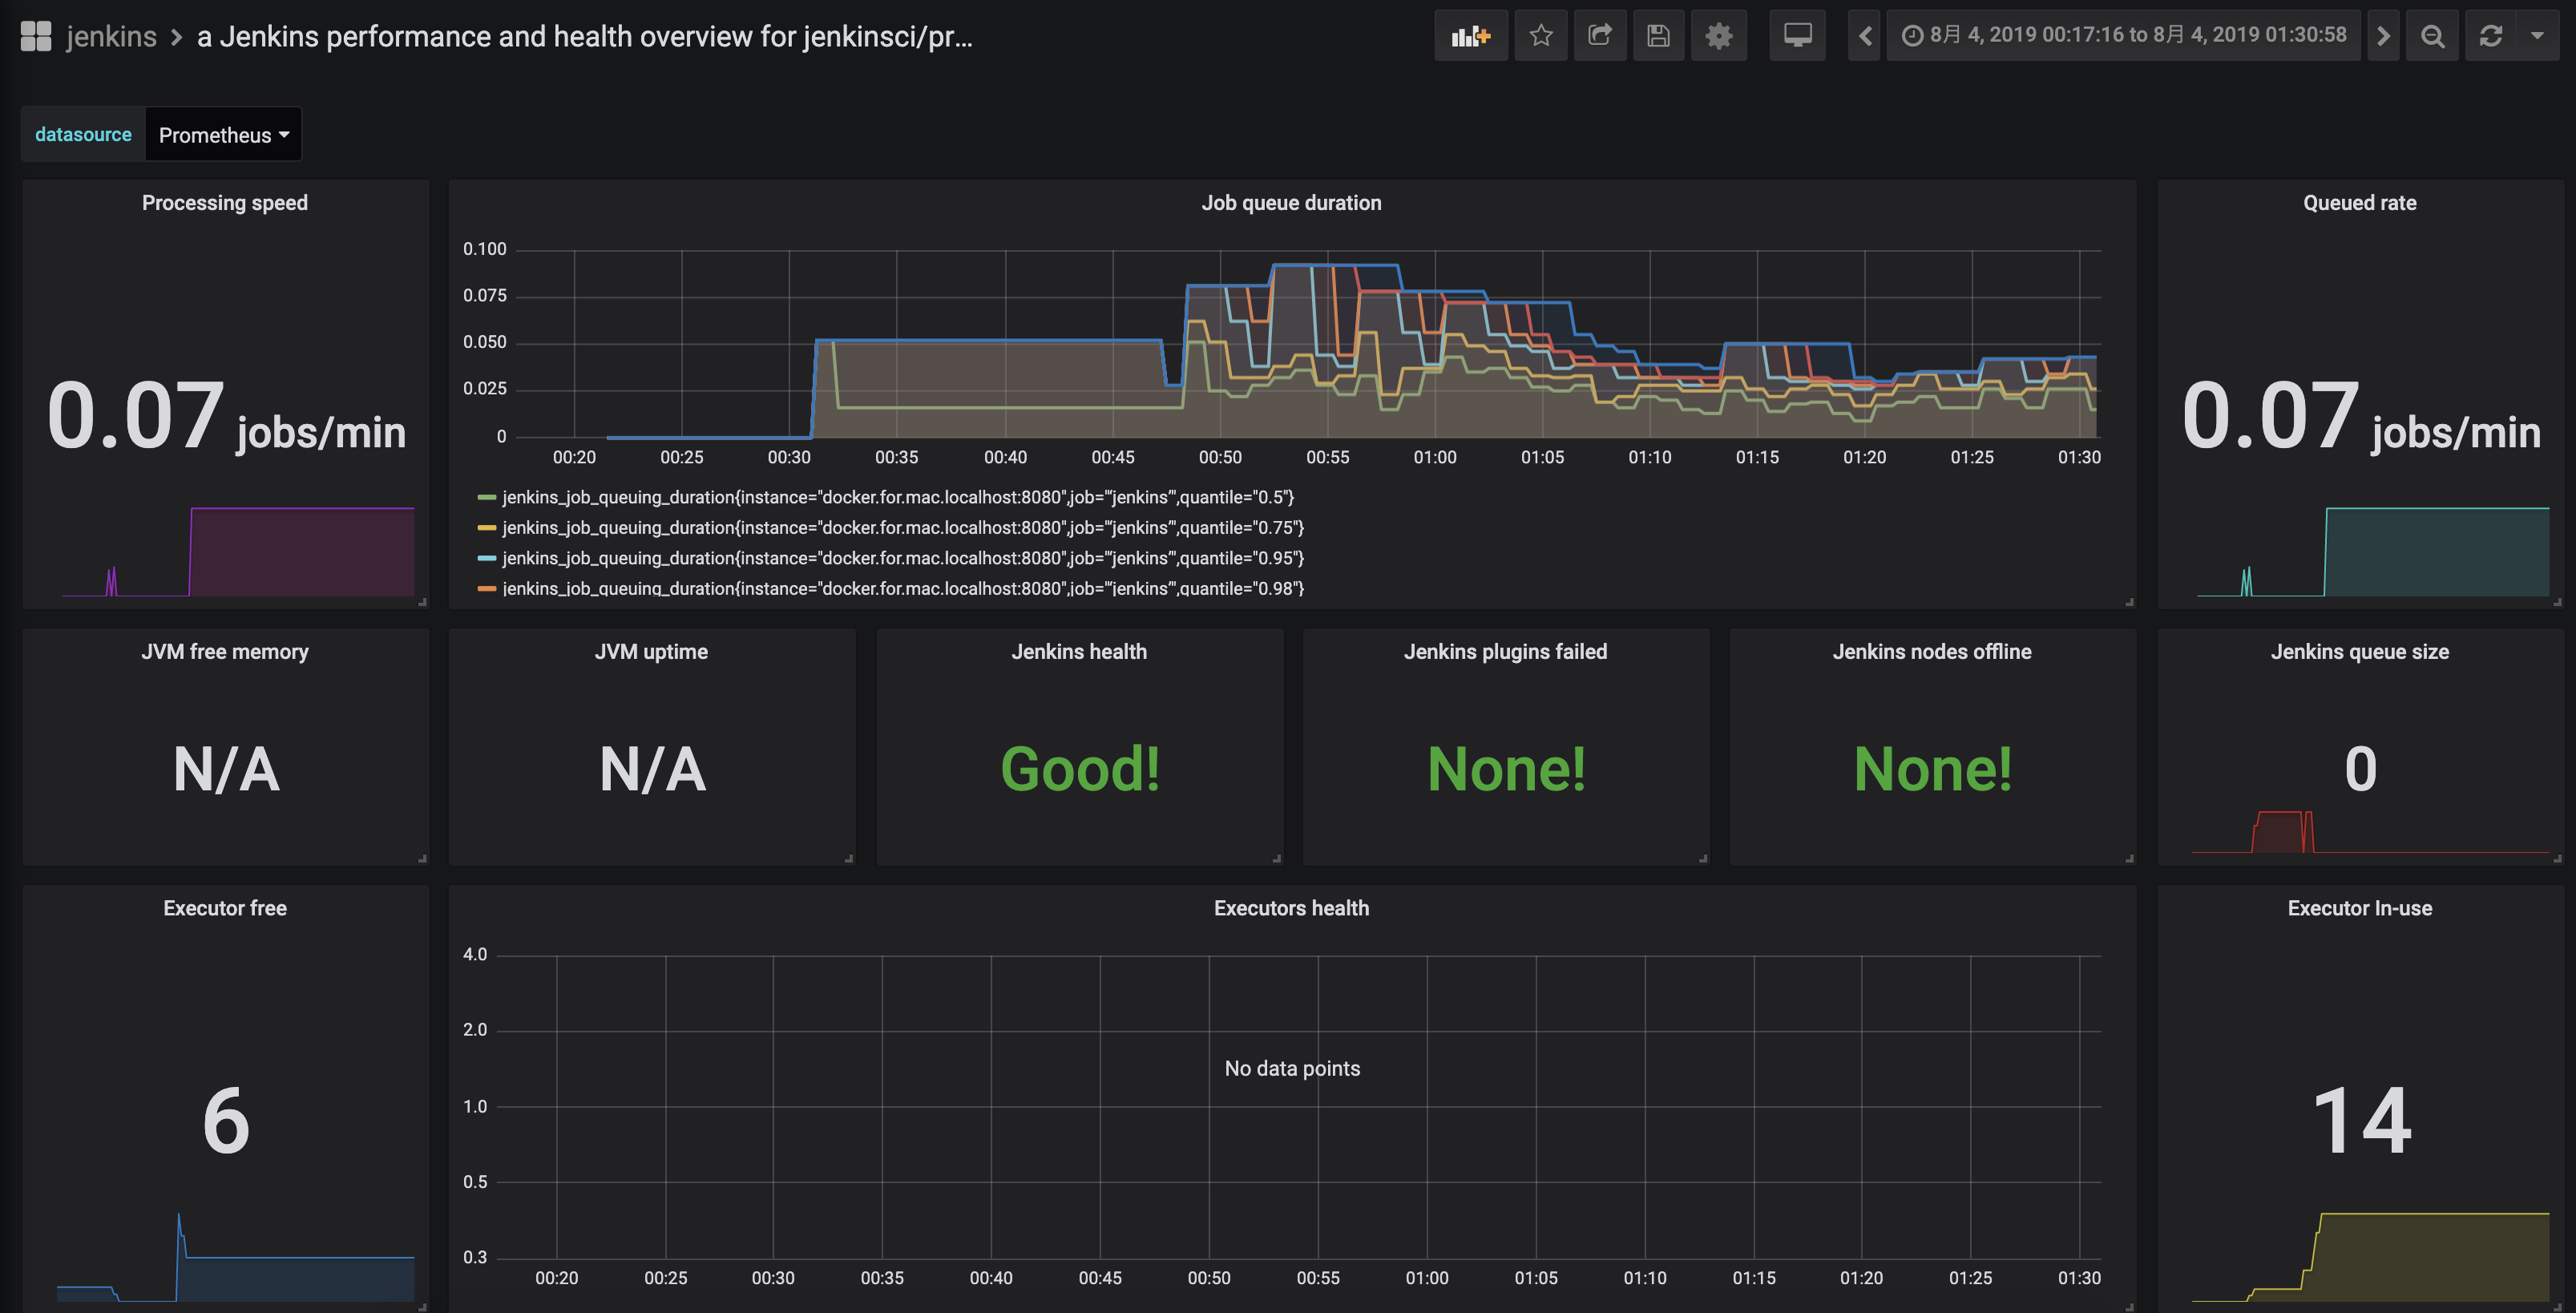Open refresh interval dropdown arrow
Image resolution: width=2576 pixels, height=1313 pixels.
click(2537, 36)
